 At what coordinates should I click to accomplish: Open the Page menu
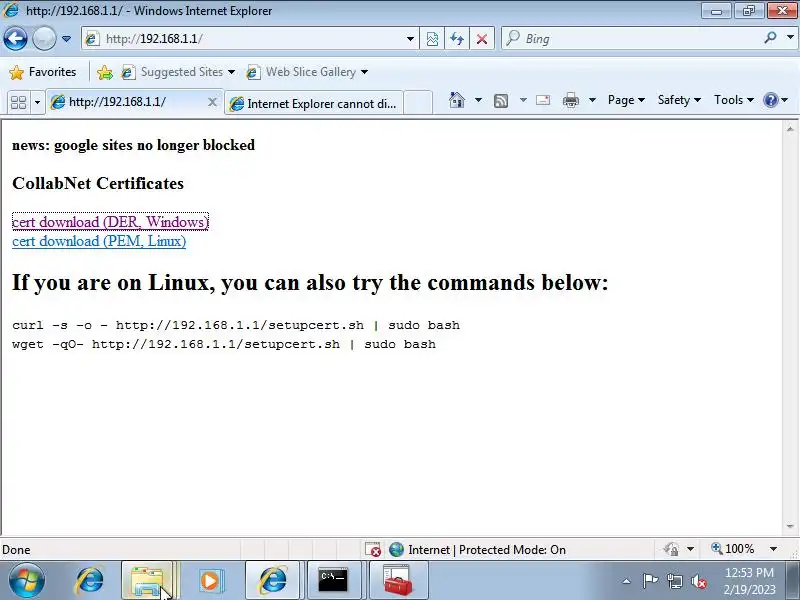tap(626, 100)
